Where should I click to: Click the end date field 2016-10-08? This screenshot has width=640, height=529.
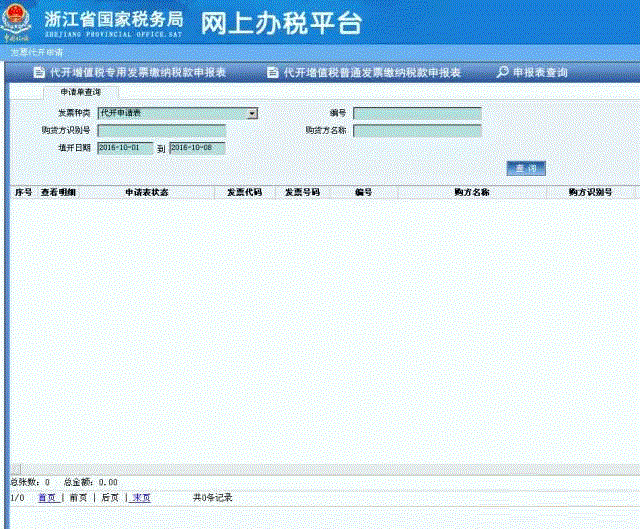(x=197, y=148)
